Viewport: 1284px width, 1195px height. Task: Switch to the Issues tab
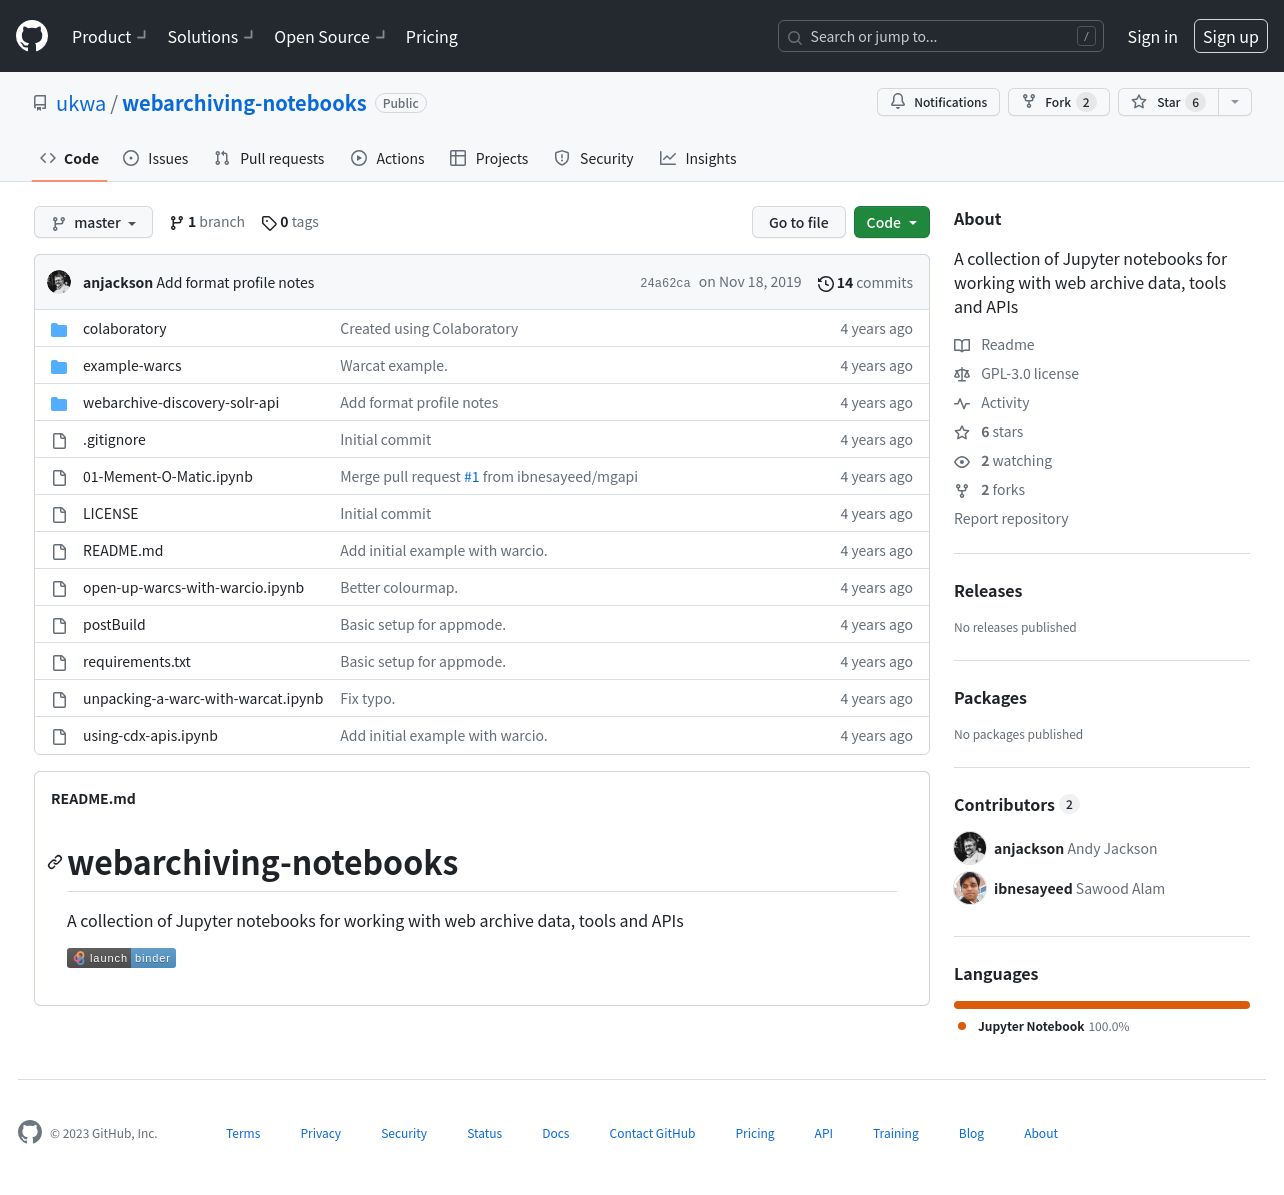156,158
